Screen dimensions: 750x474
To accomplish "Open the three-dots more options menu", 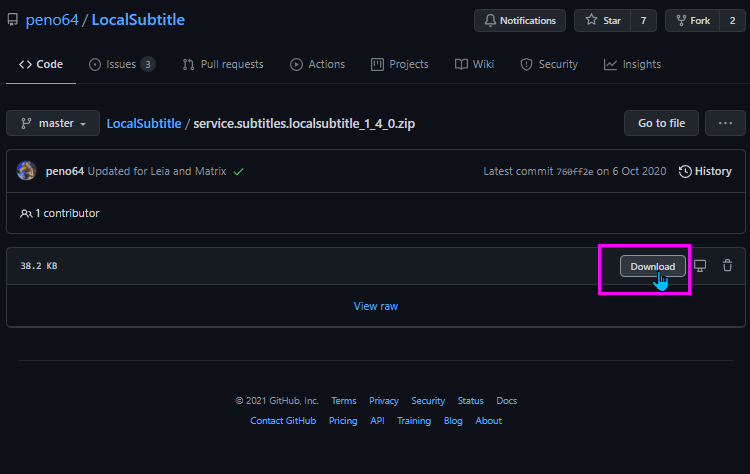I will pos(725,123).
